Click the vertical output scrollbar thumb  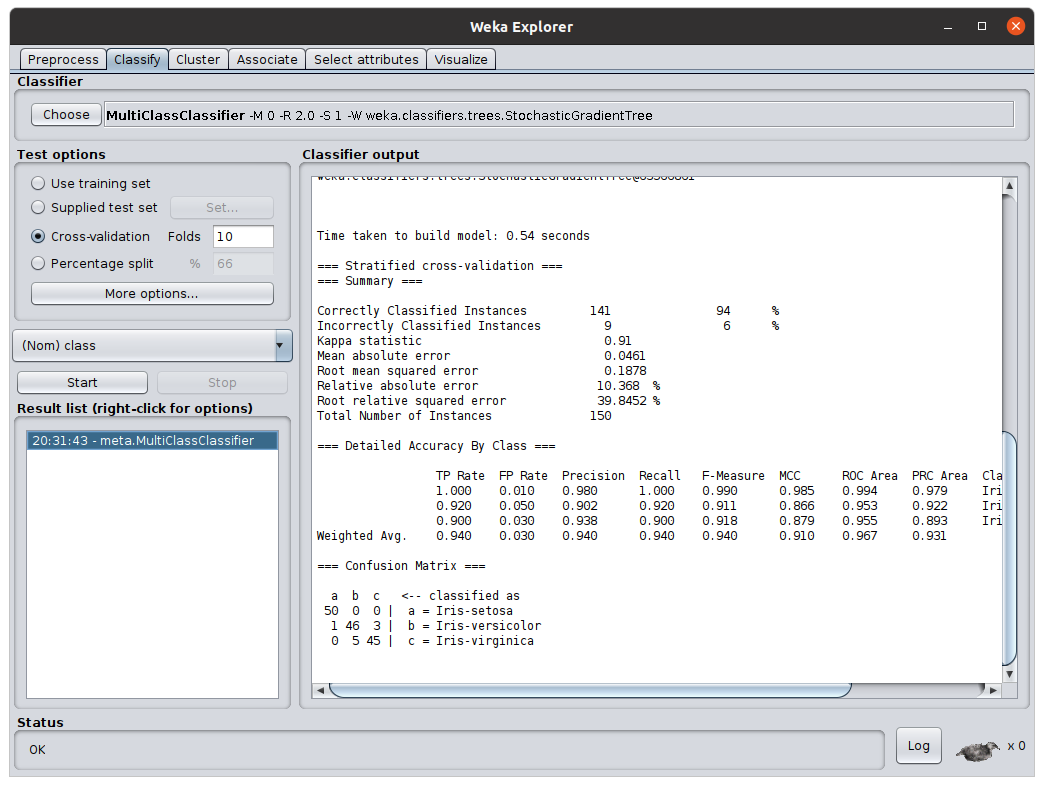pyautogui.click(x=1009, y=548)
